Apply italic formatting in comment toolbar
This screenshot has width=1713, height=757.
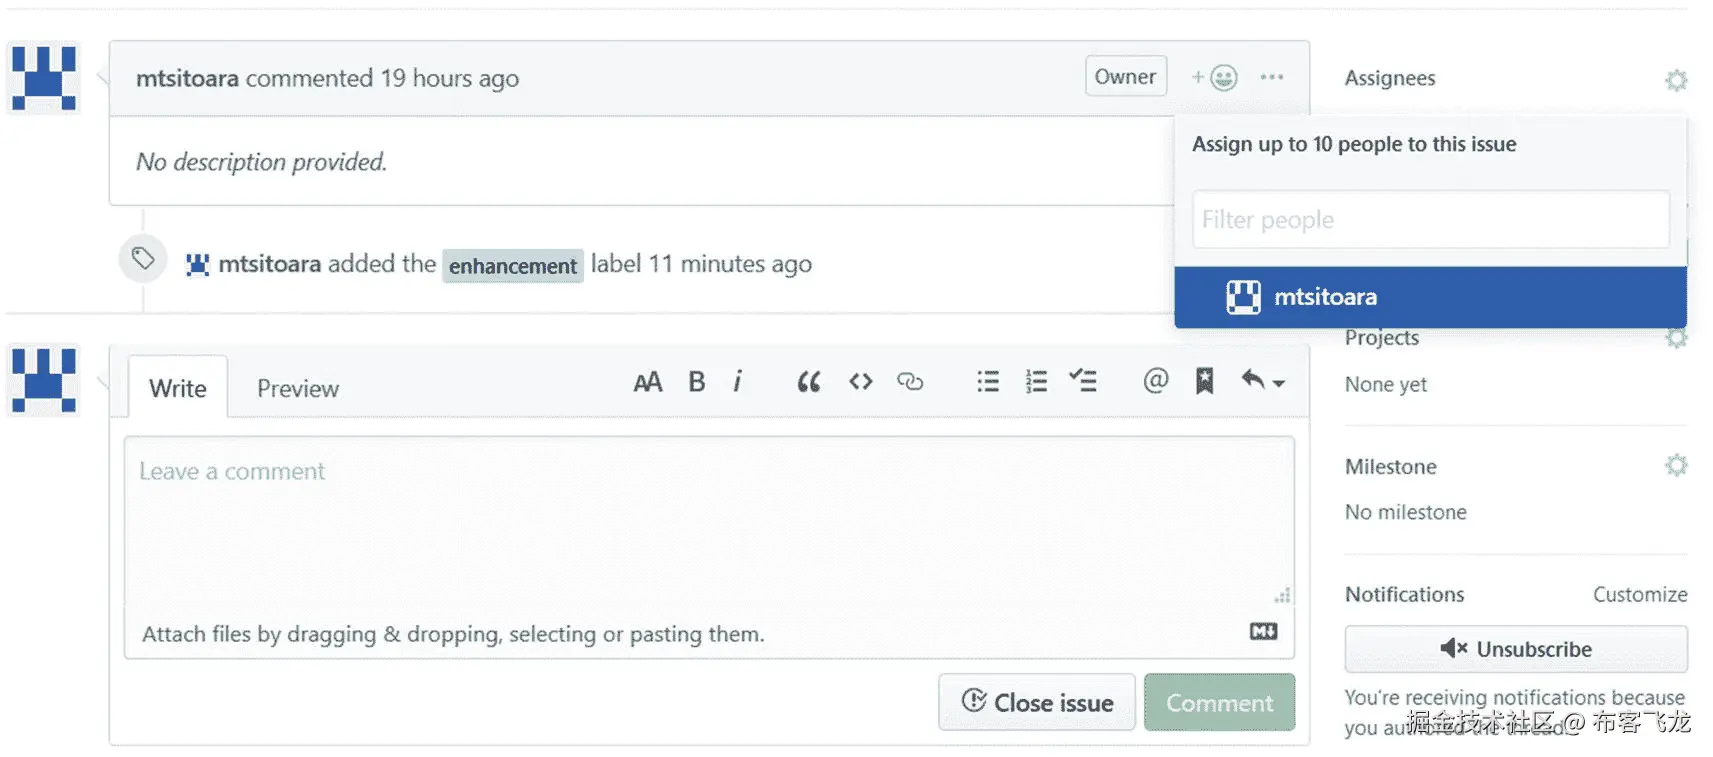pyautogui.click(x=738, y=382)
